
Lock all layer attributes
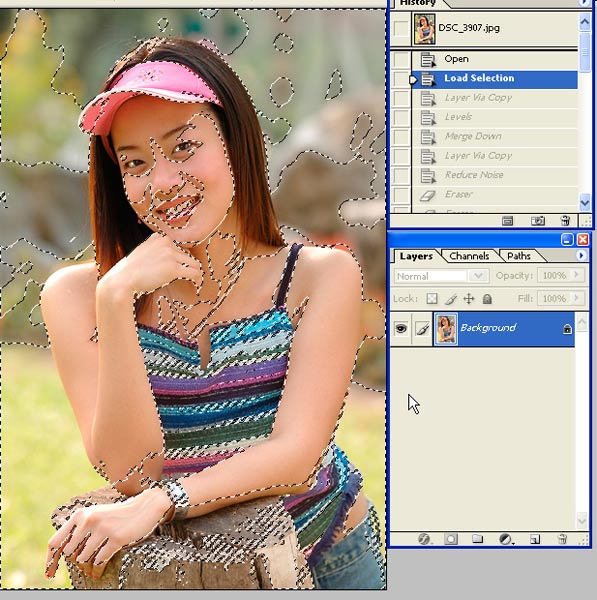click(487, 298)
